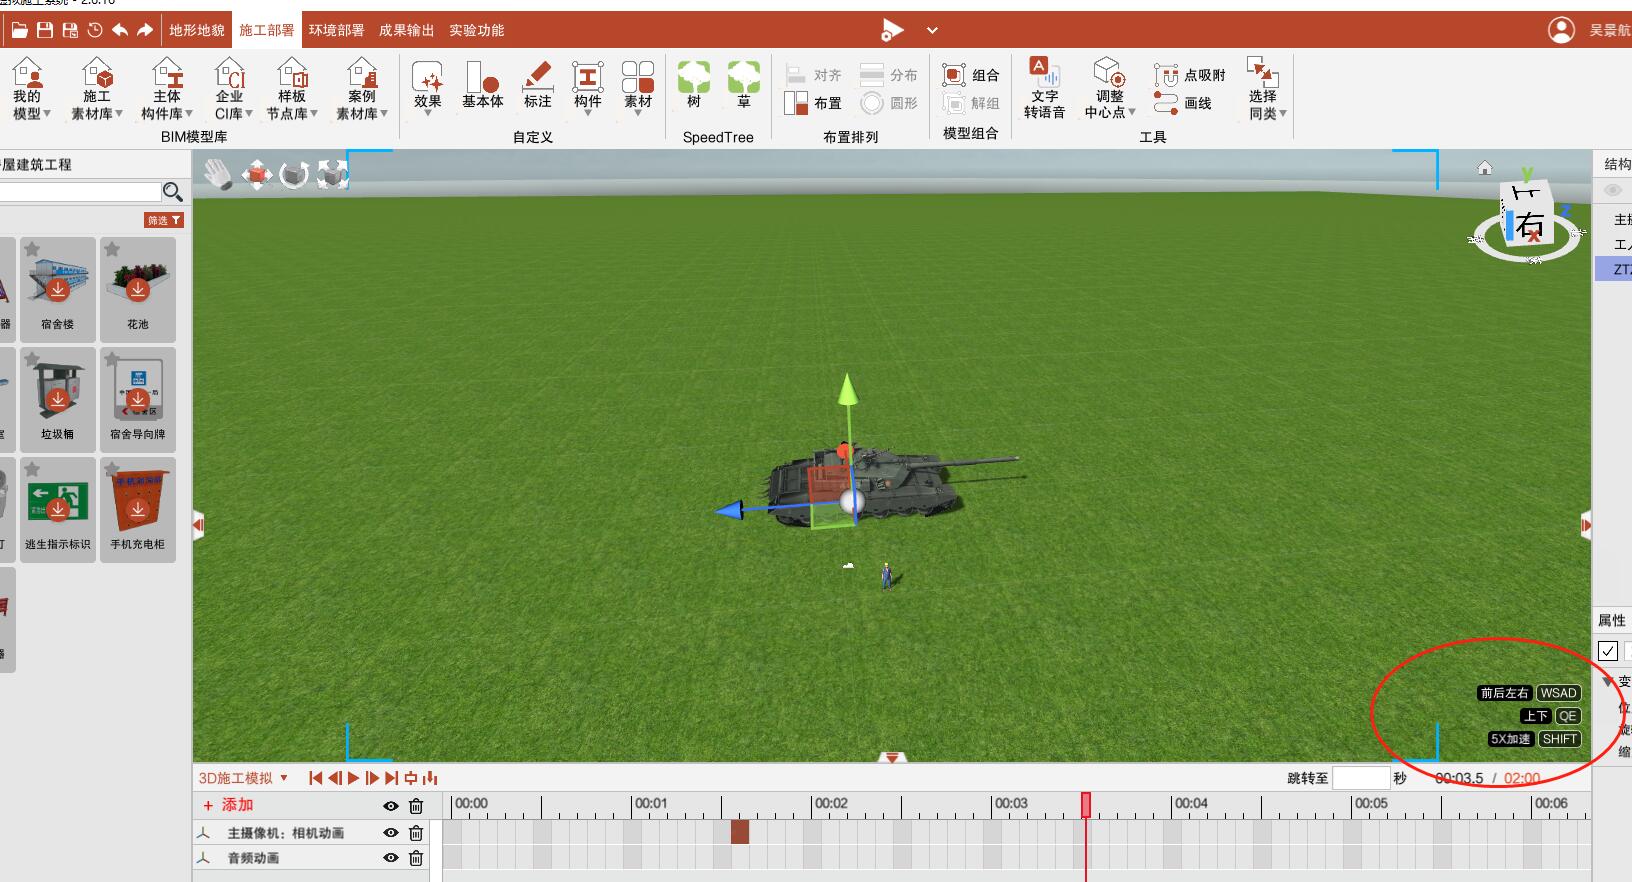Click the 添加 add track button
The width and height of the screenshot is (1632, 882).
[228, 805]
